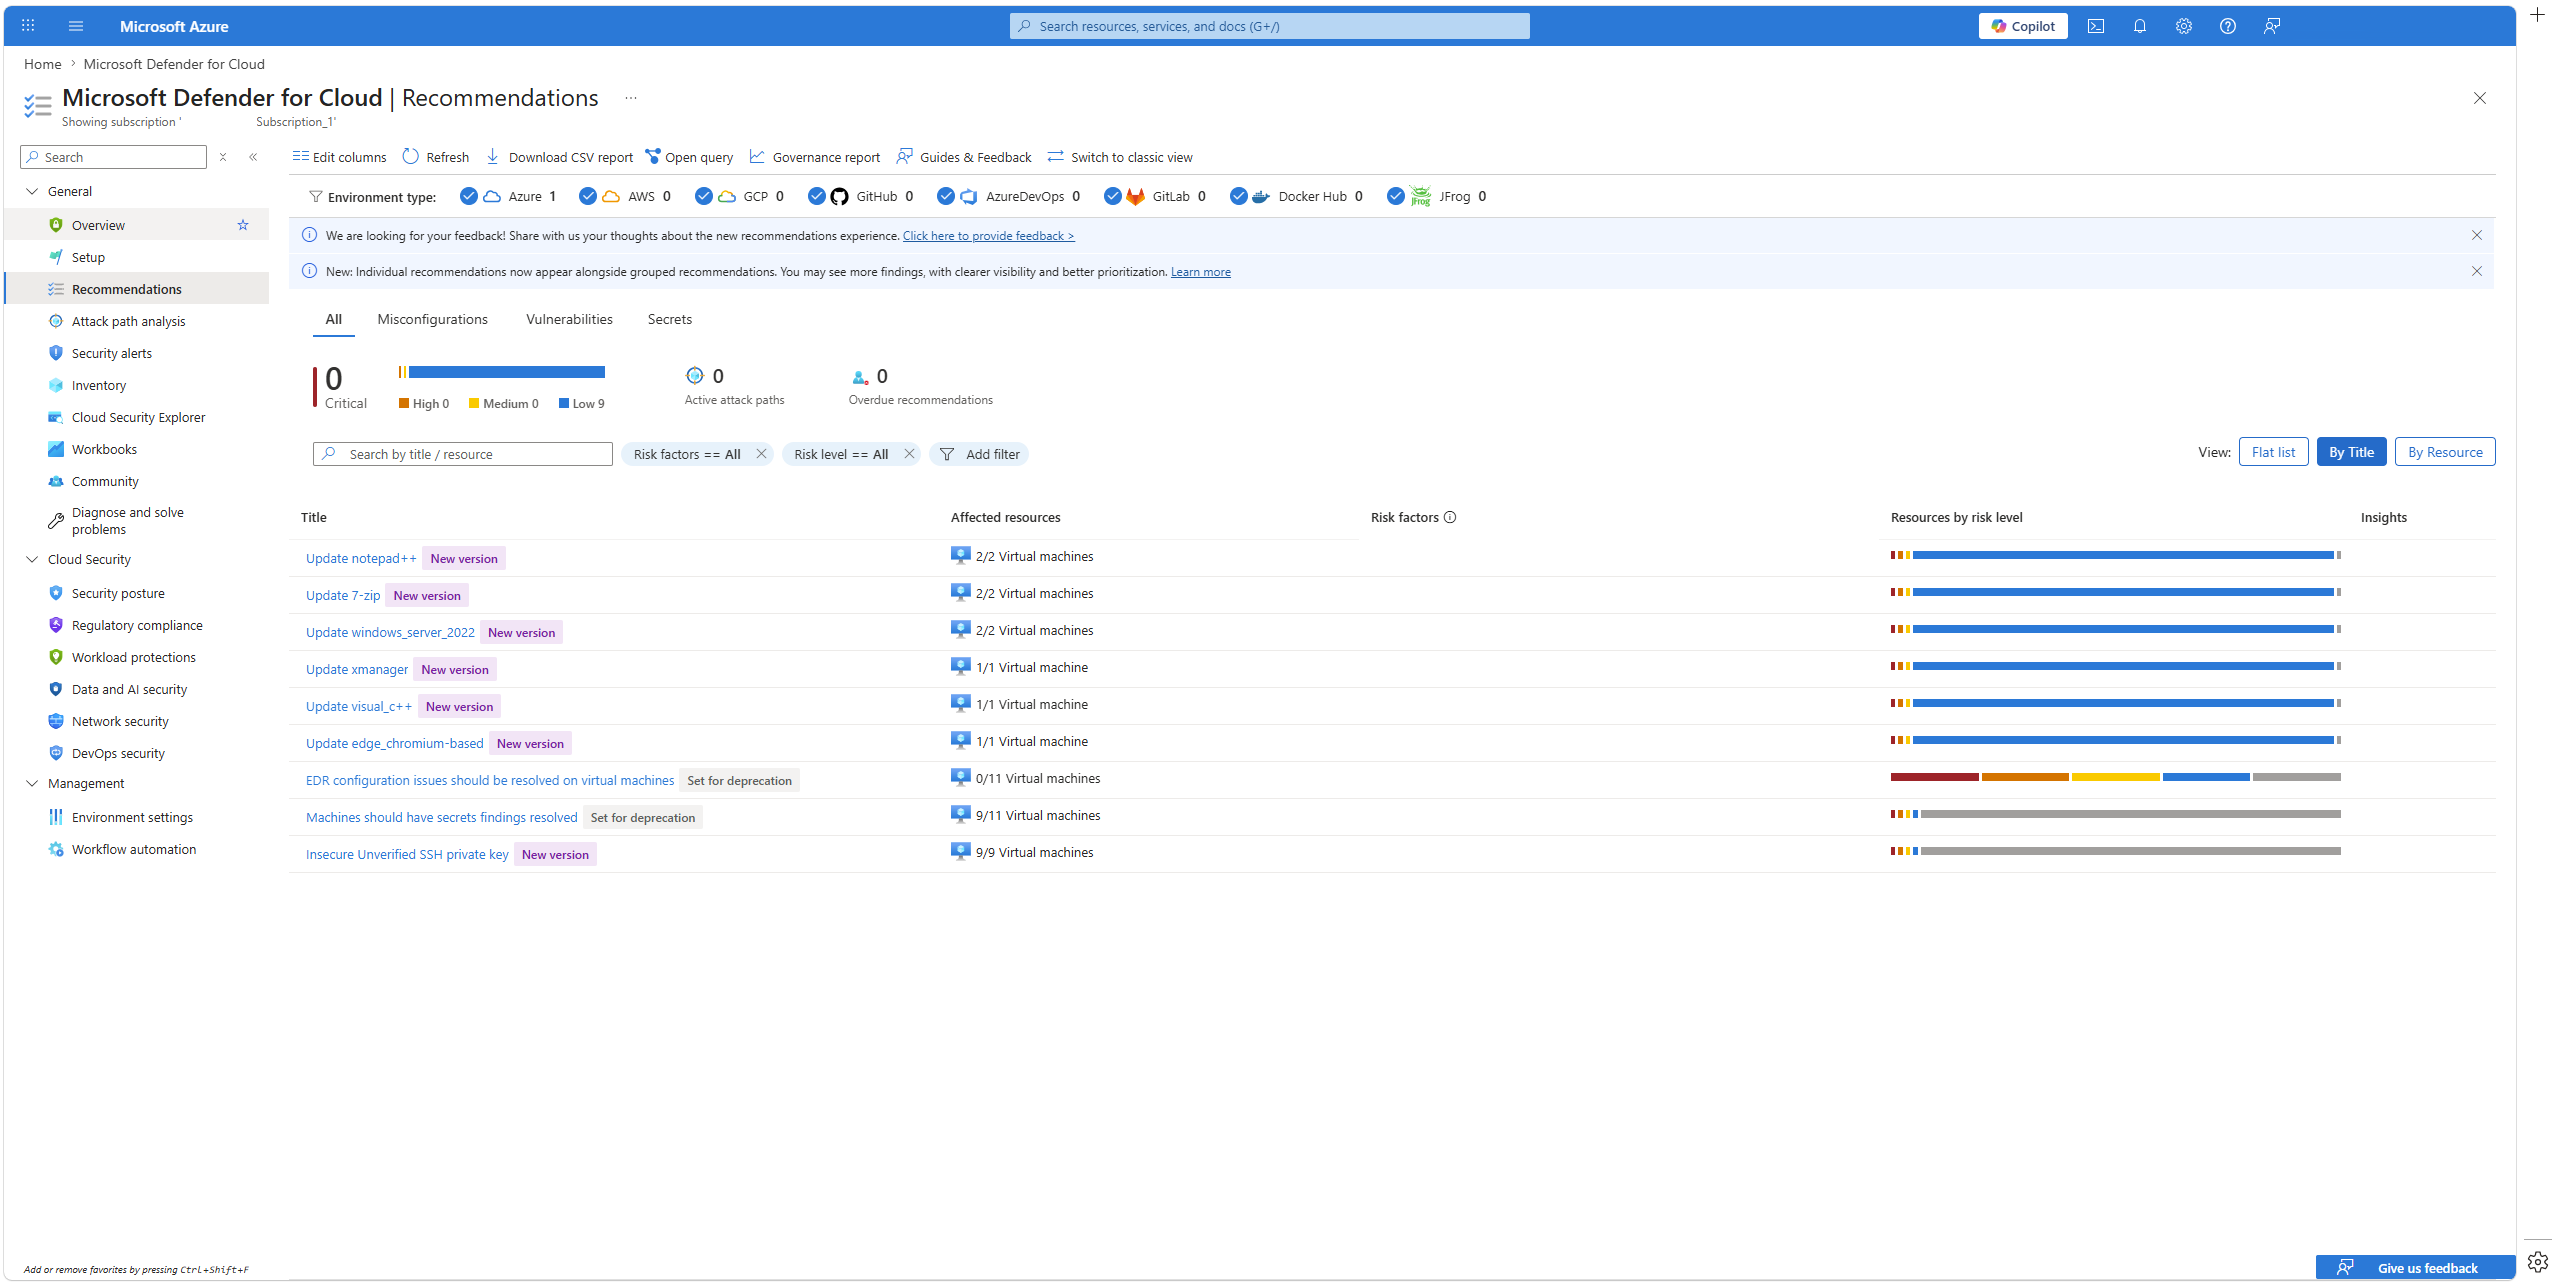Collapse the General sidebar section
Screen dimensions: 2559x1283
[32, 191]
